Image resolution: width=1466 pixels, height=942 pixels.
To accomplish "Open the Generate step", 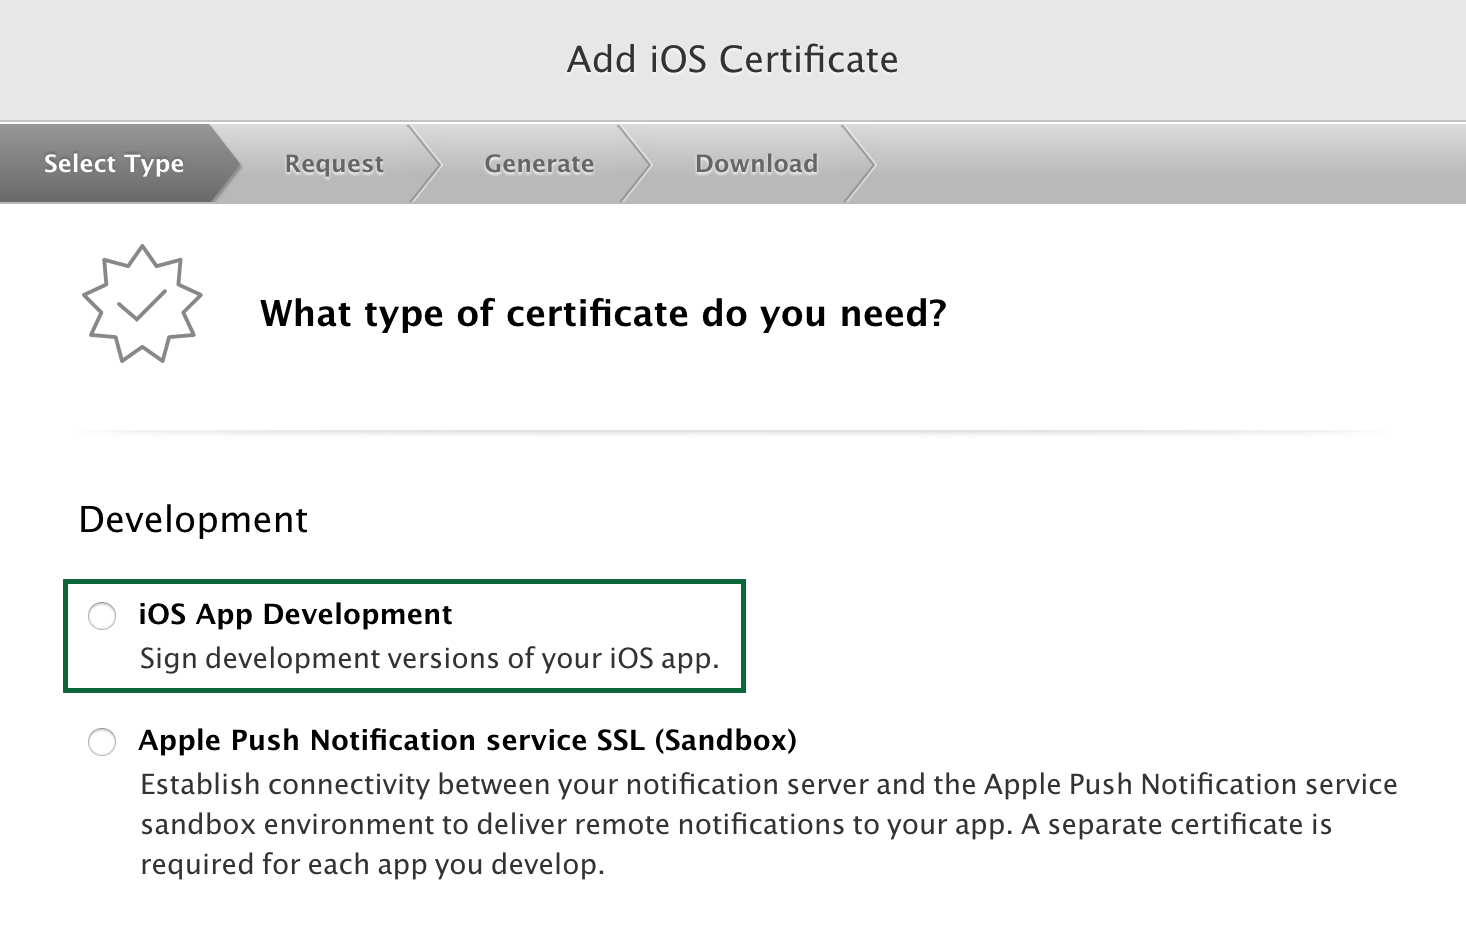I will click(x=539, y=163).
